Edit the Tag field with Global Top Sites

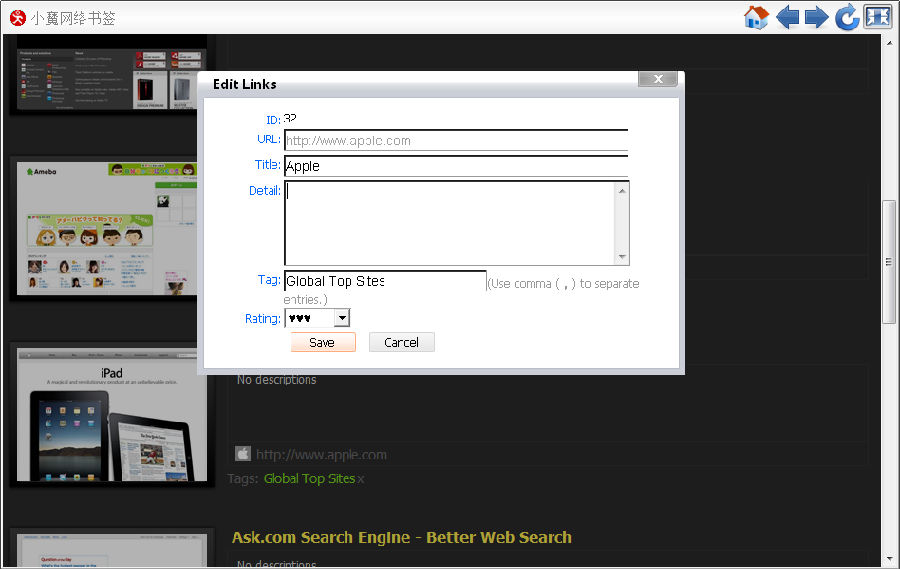384,281
